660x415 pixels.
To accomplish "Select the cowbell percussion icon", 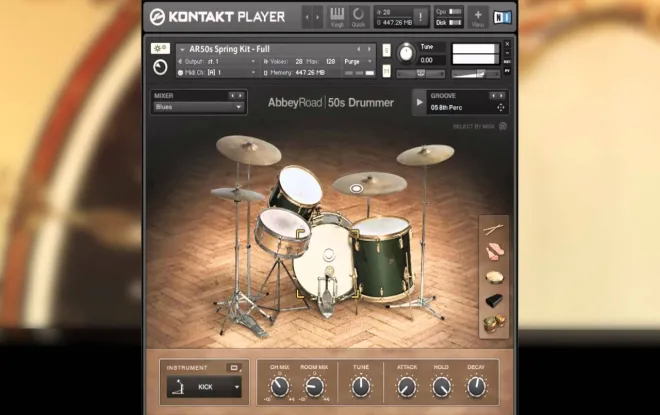I will click(x=494, y=301).
